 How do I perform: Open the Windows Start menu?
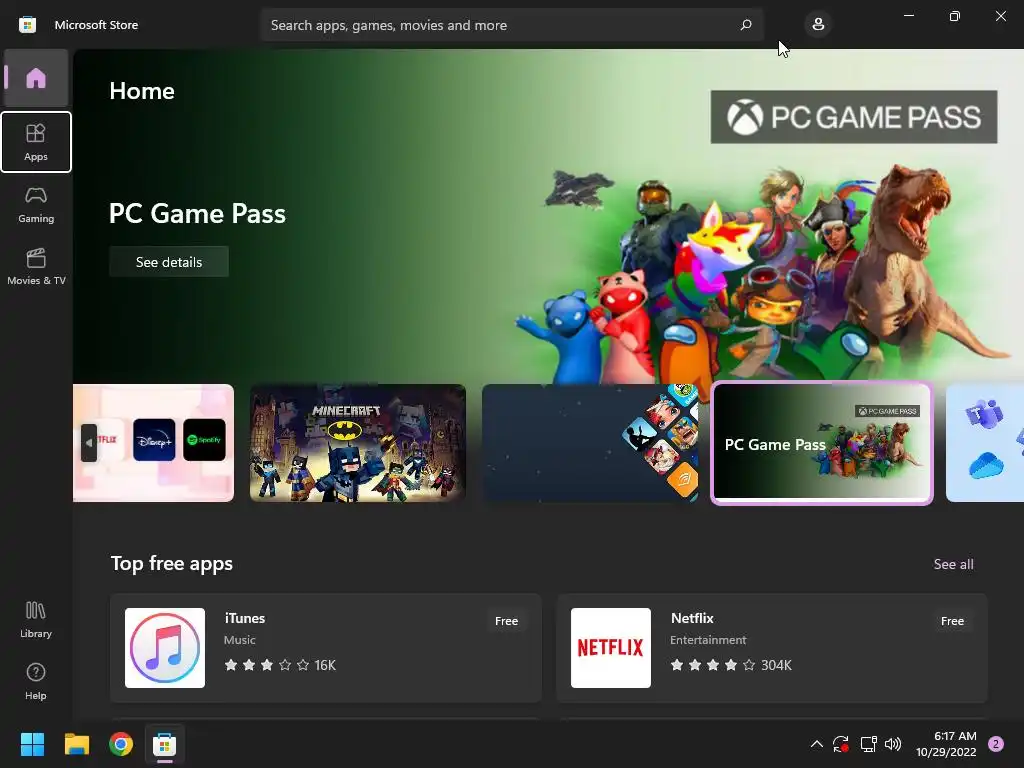32,744
